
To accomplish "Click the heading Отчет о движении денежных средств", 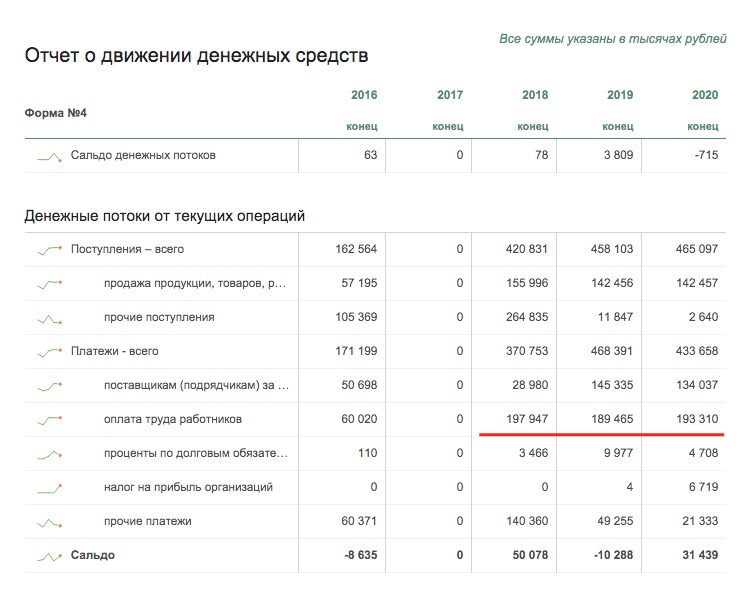I will coord(196,56).
